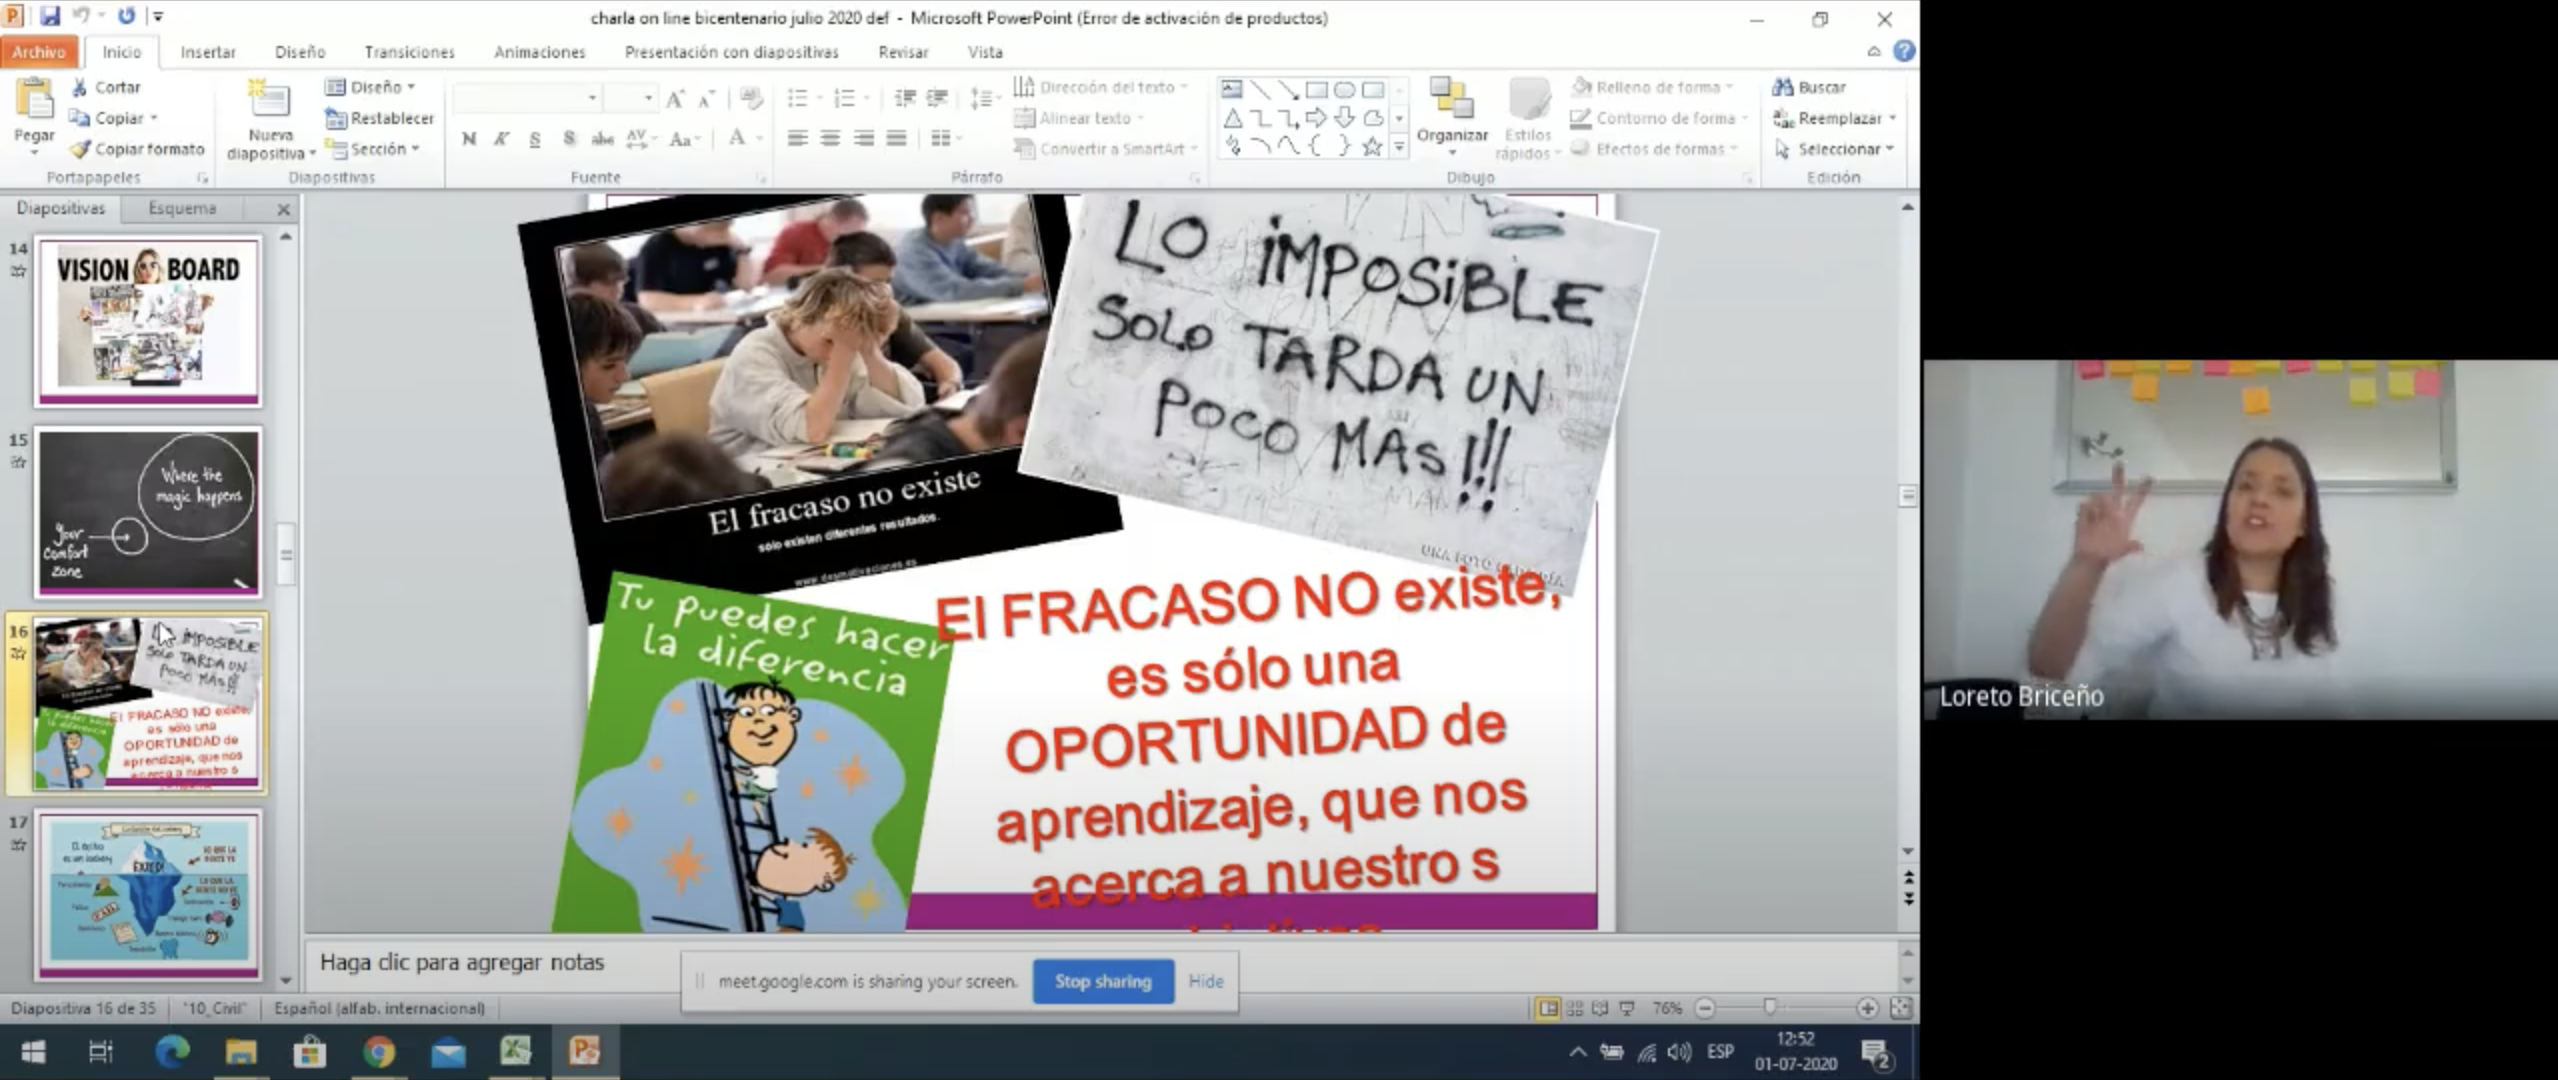Screen dimensions: 2558x1080
Task: Select the triangle shape in gallery
Action: [1233, 118]
